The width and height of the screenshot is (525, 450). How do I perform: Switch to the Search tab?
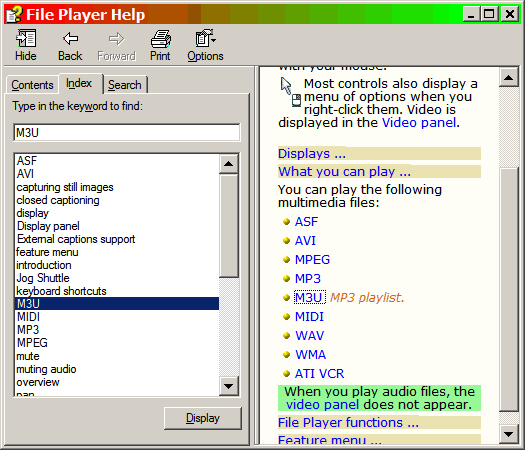point(125,85)
